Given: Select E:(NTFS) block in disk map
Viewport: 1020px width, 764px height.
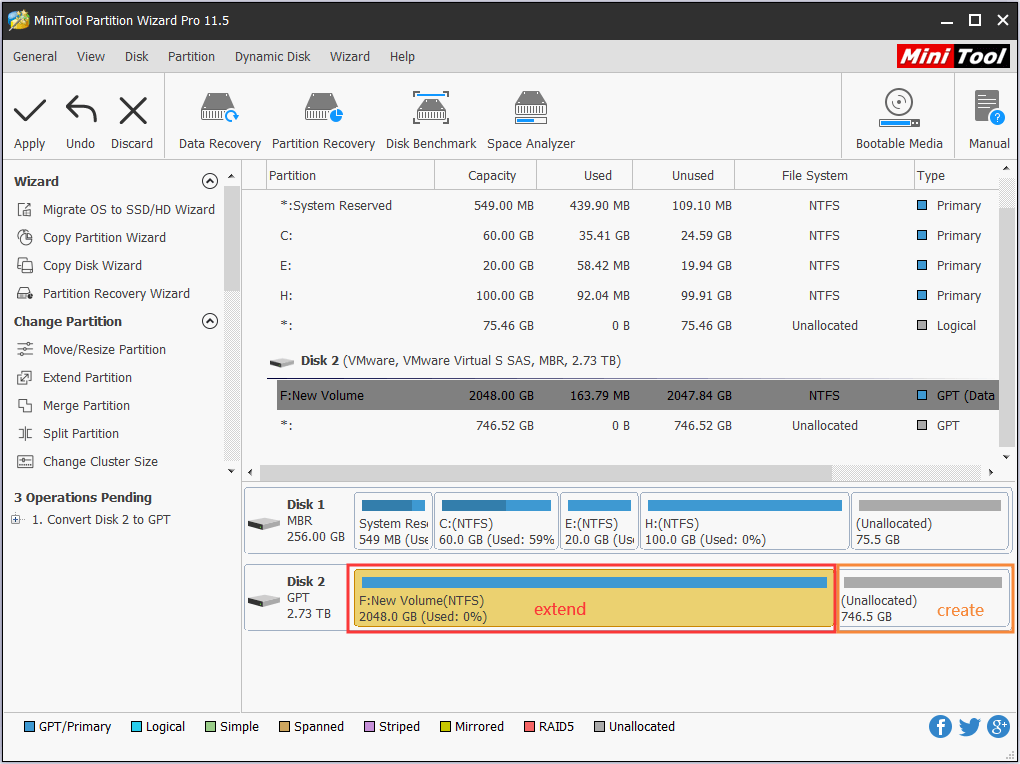Looking at the screenshot, I should [598, 522].
